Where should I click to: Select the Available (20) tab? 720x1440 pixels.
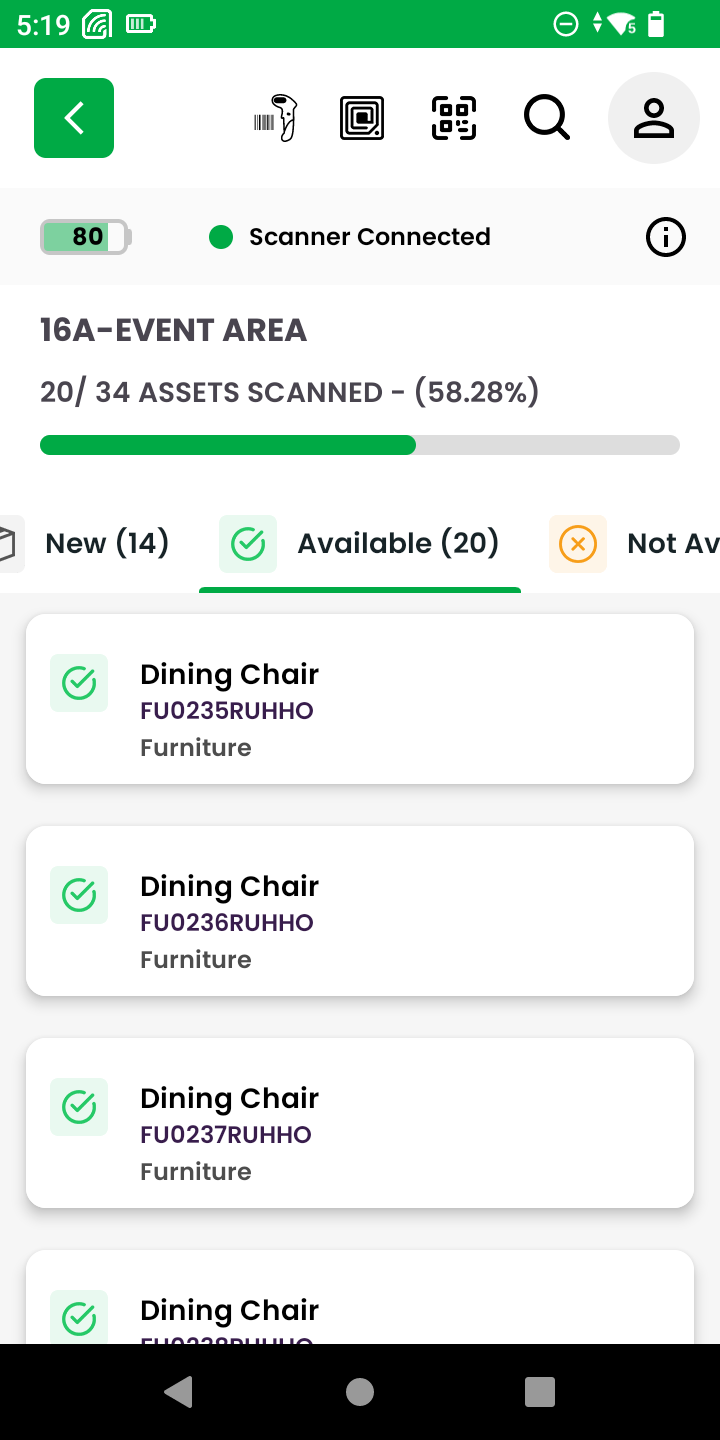pyautogui.click(x=360, y=543)
